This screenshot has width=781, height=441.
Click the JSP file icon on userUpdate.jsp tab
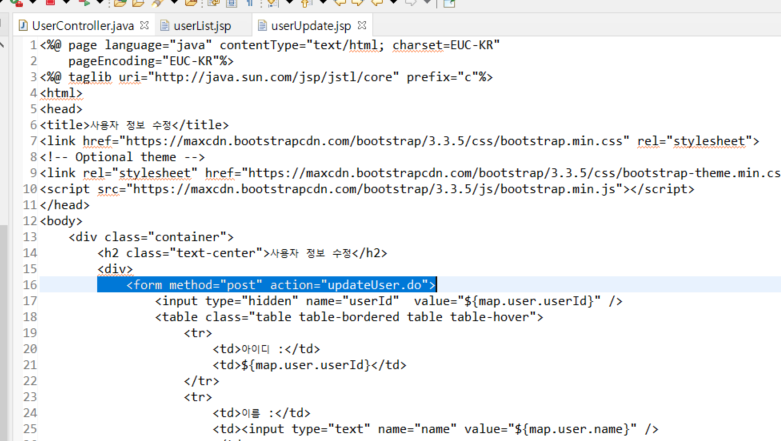pyautogui.click(x=262, y=25)
